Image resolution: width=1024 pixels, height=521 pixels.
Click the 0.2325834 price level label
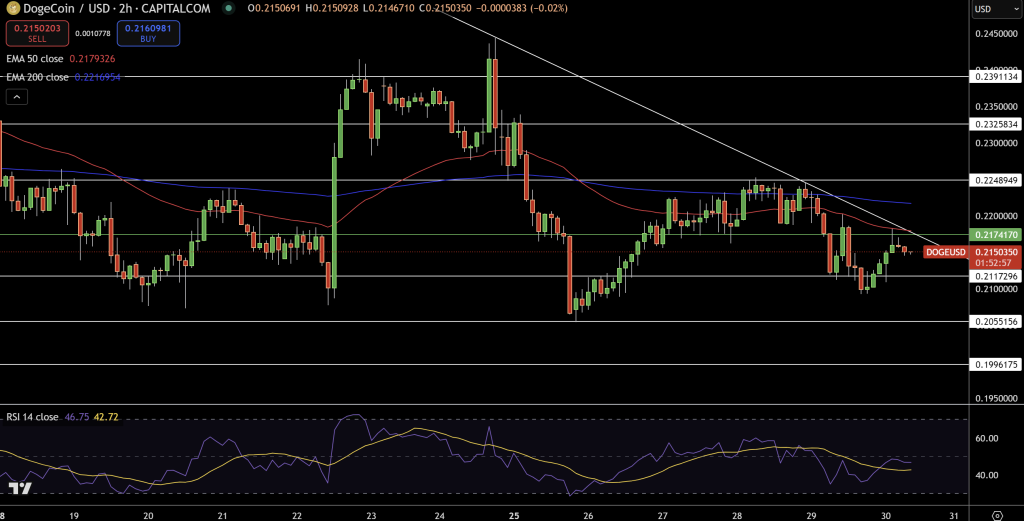point(997,124)
